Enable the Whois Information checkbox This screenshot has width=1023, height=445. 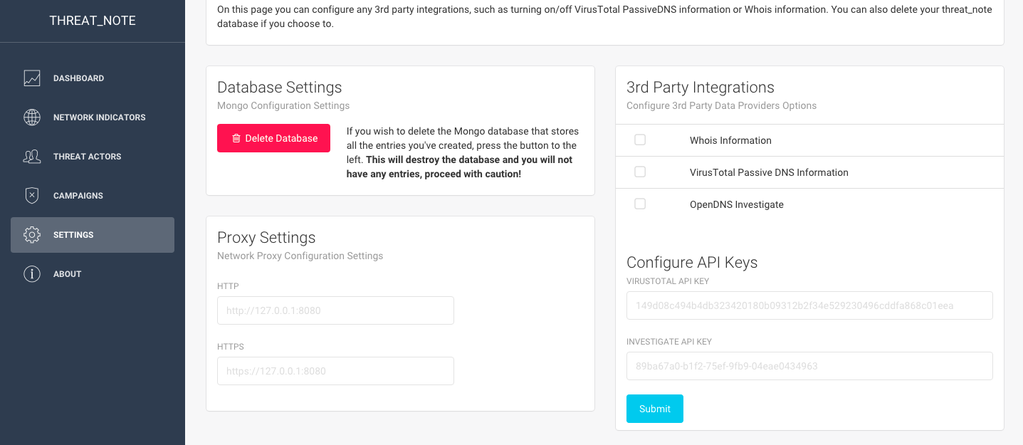click(640, 140)
